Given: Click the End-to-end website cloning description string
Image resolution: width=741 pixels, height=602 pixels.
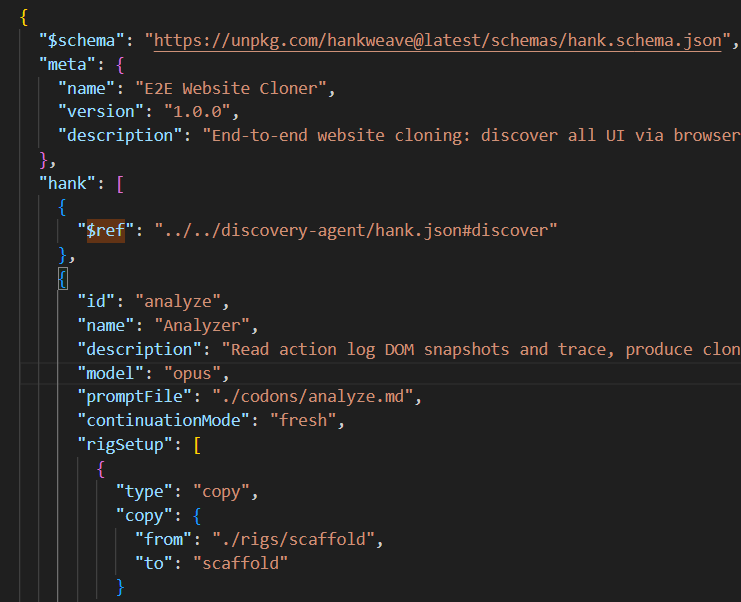Looking at the screenshot, I should (x=471, y=136).
